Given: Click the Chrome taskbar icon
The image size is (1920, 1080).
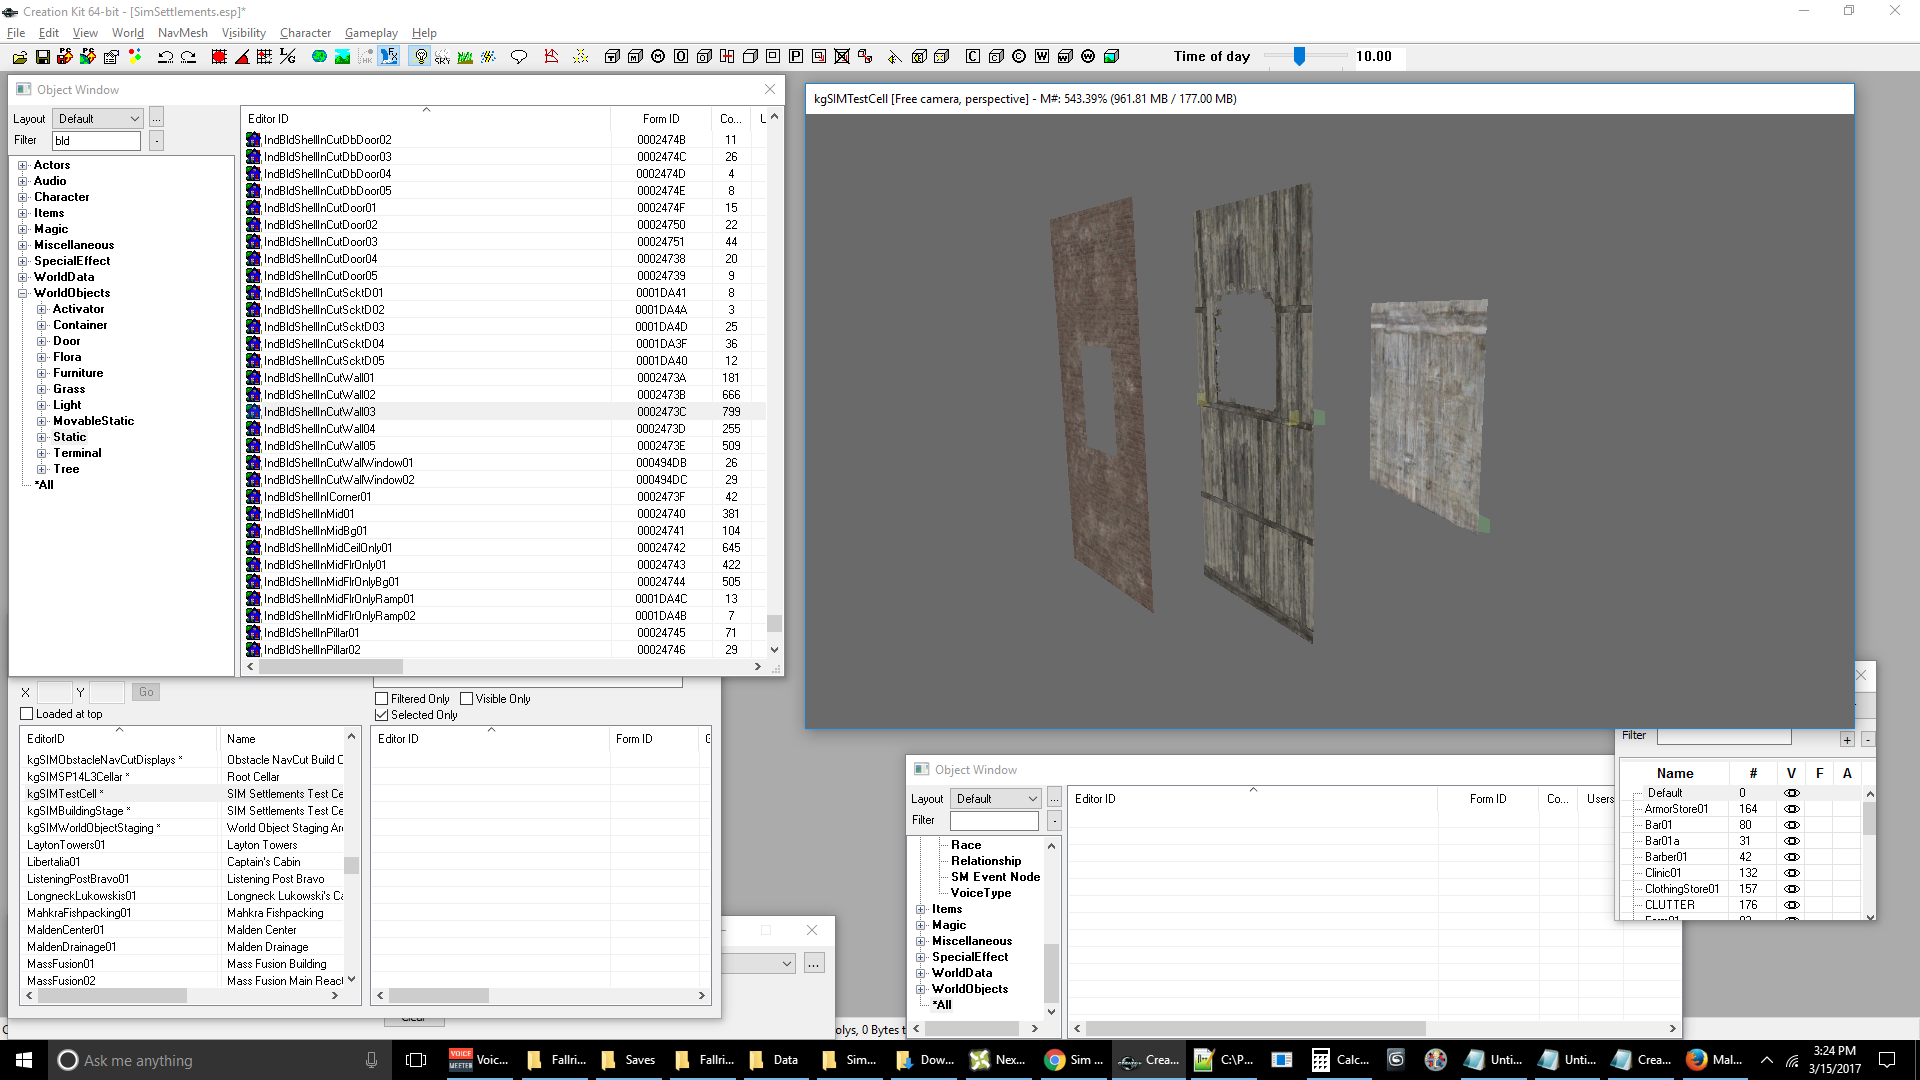Looking at the screenshot, I should [1074, 1060].
